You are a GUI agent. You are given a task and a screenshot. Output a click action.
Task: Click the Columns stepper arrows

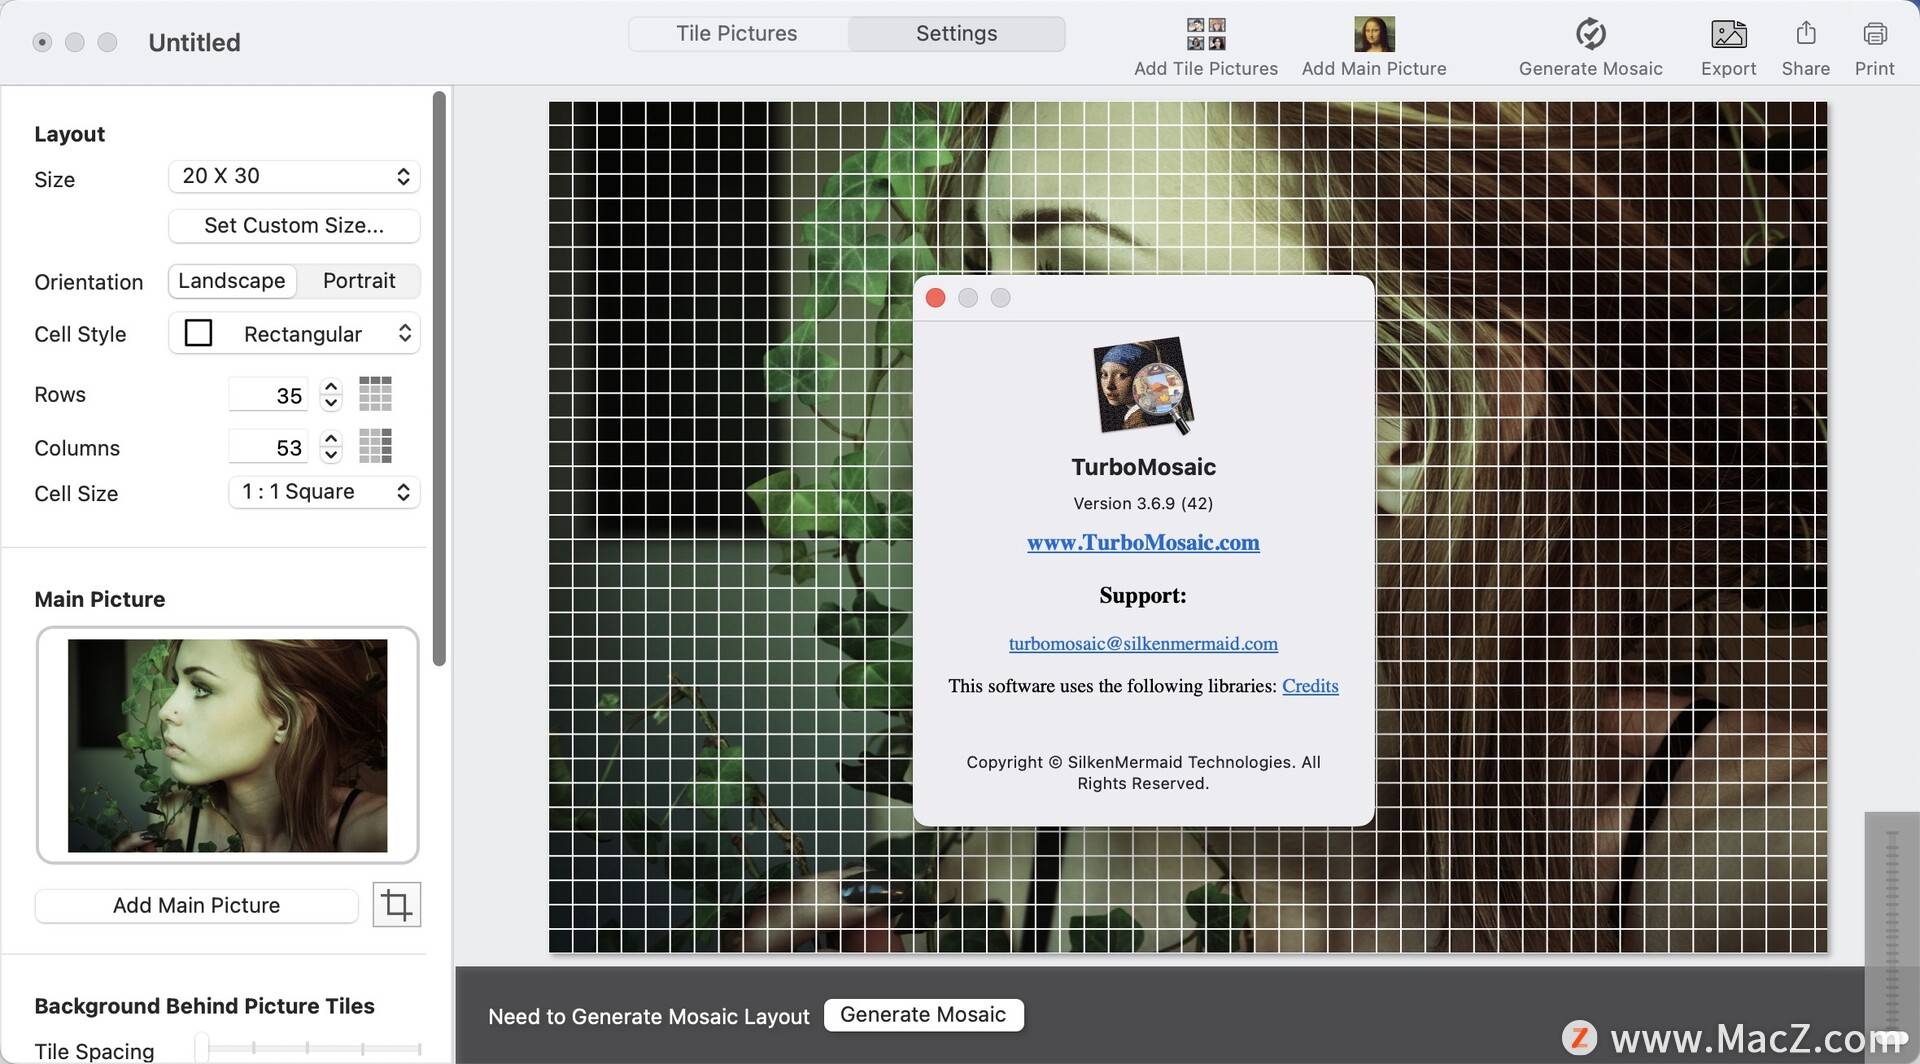(x=331, y=447)
